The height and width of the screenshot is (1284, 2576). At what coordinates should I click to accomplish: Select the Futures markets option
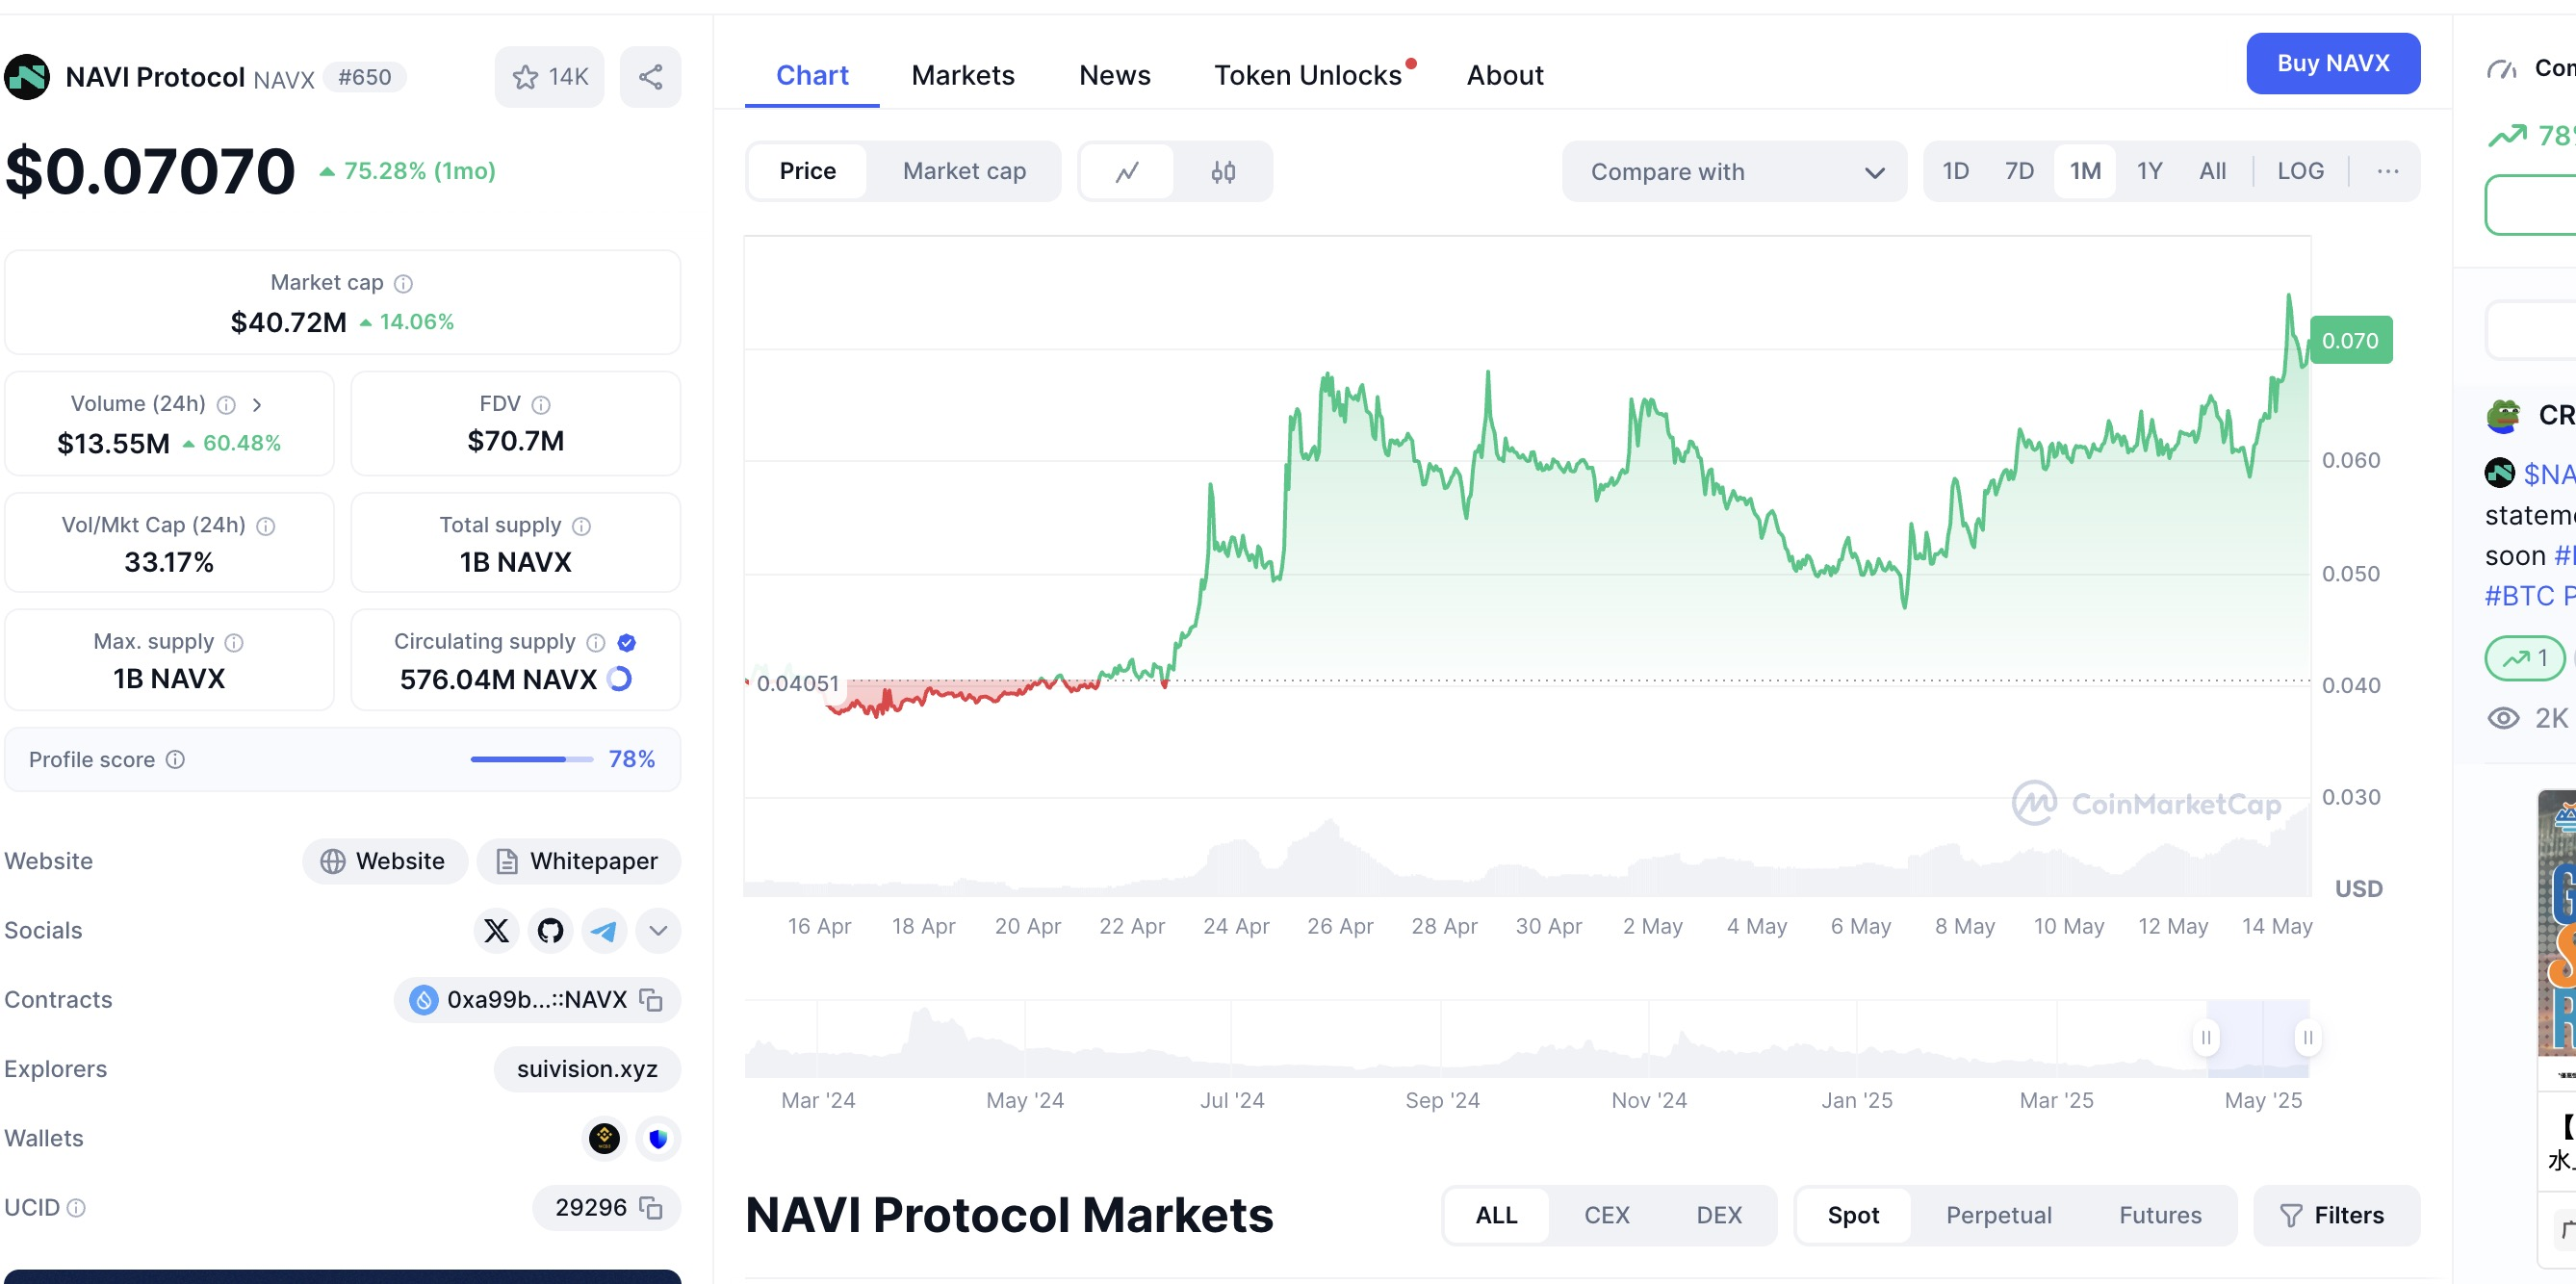click(x=2160, y=1215)
